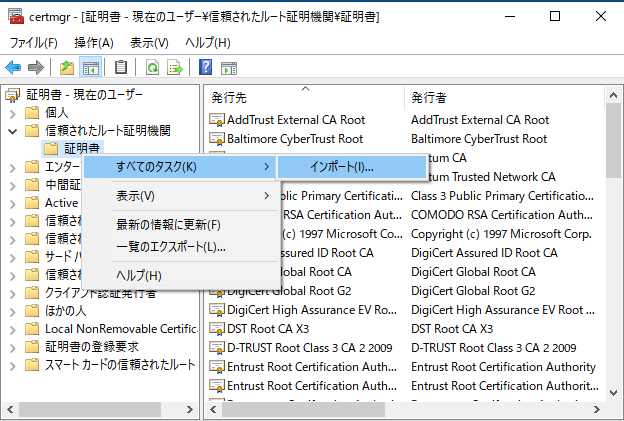
Task: Expand the ほかの人 tree node
Action: click(13, 312)
